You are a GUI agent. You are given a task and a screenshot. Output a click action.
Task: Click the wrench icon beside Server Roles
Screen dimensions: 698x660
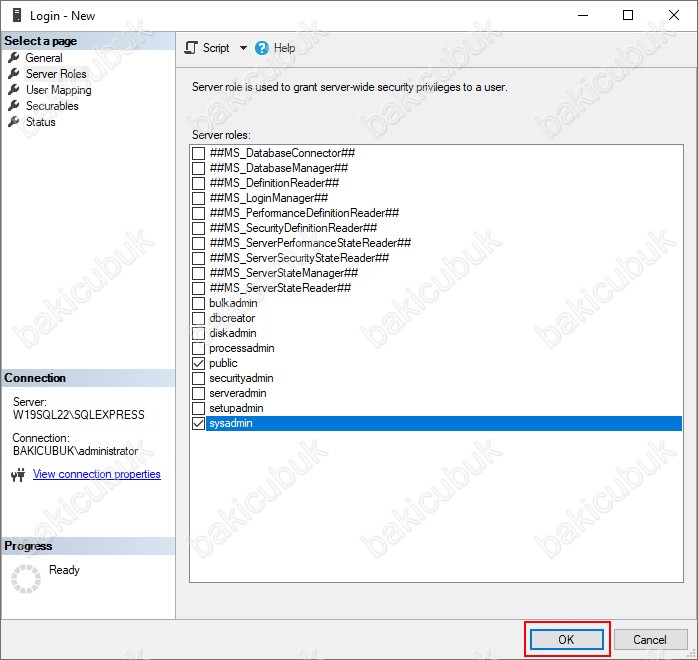pyautogui.click(x=14, y=74)
